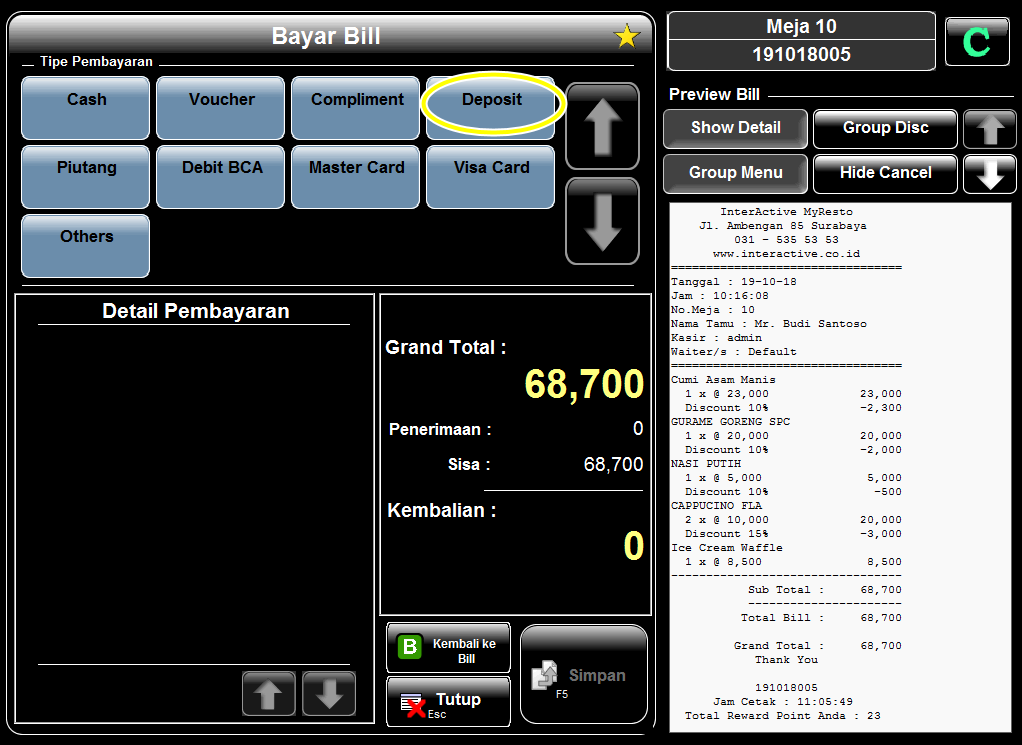Image resolution: width=1022 pixels, height=745 pixels.
Task: Select Group Disc option
Action: [x=885, y=128]
